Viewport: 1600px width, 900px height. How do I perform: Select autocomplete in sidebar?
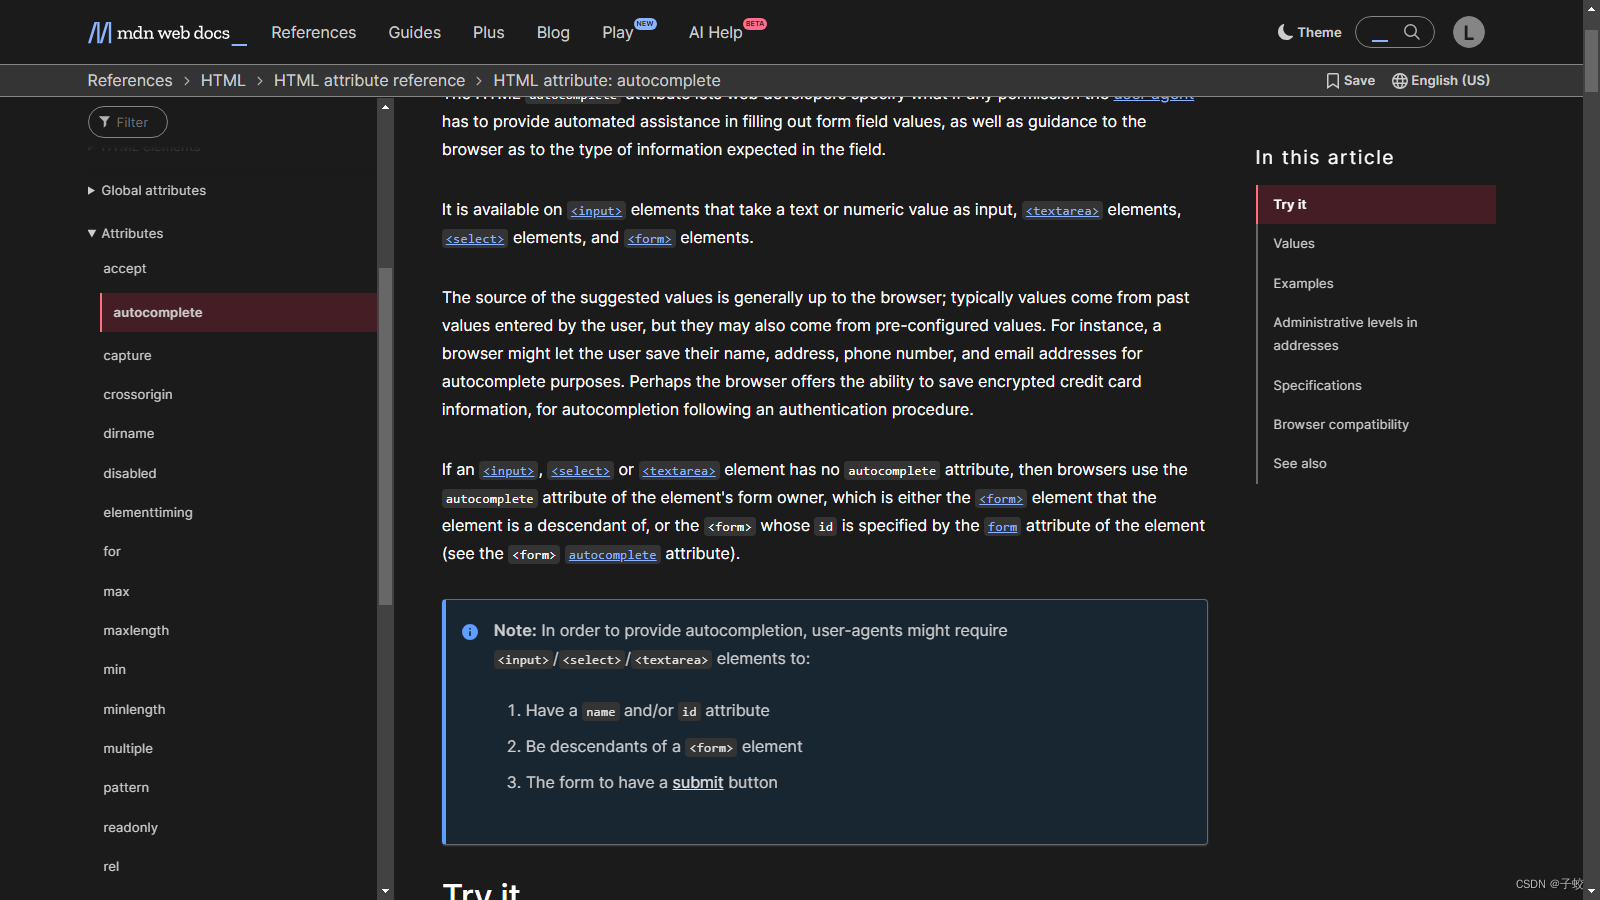click(x=239, y=312)
